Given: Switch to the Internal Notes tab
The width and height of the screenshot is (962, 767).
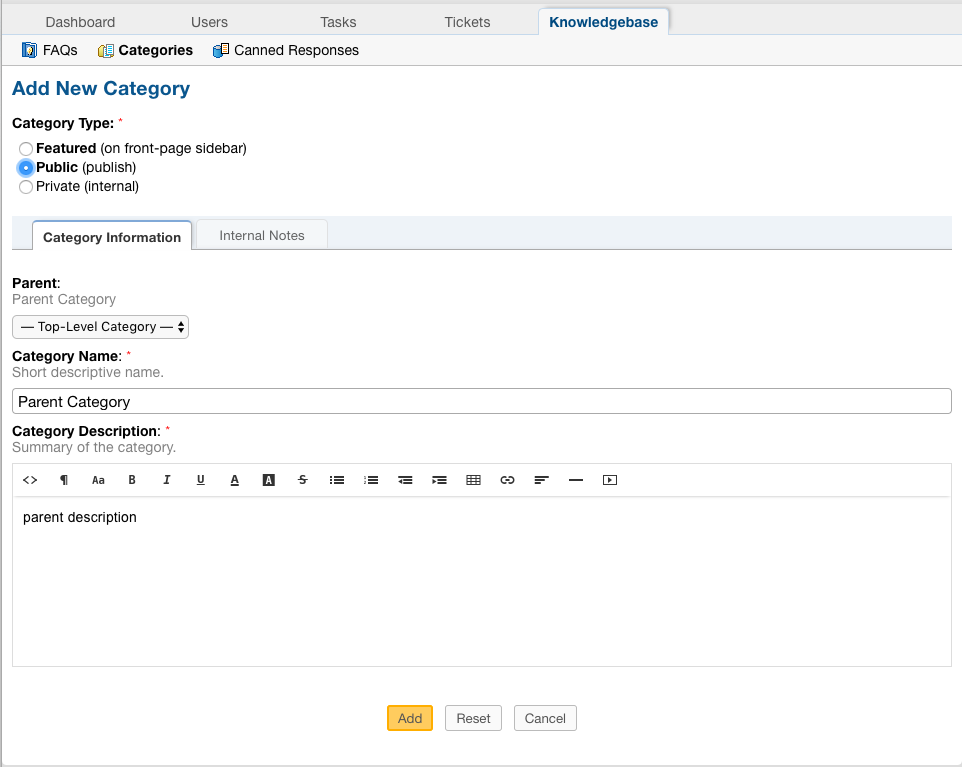Looking at the screenshot, I should pos(261,235).
